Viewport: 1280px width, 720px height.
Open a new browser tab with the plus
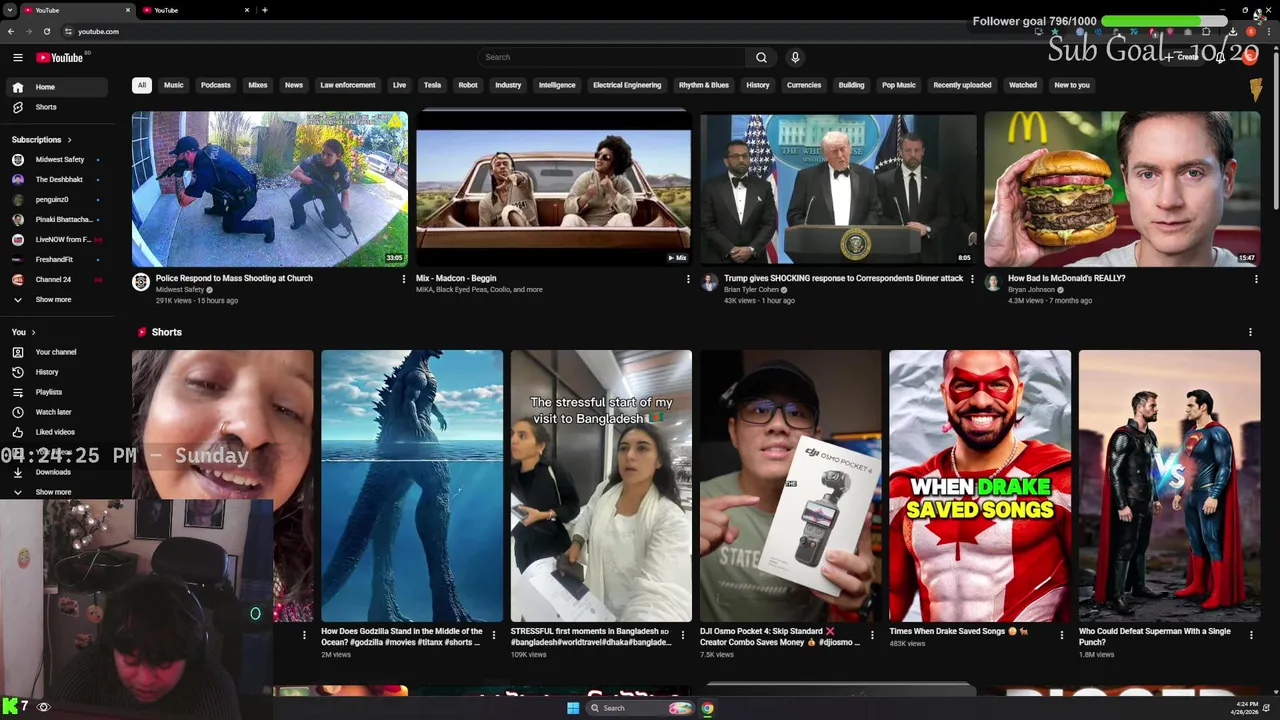[264, 10]
